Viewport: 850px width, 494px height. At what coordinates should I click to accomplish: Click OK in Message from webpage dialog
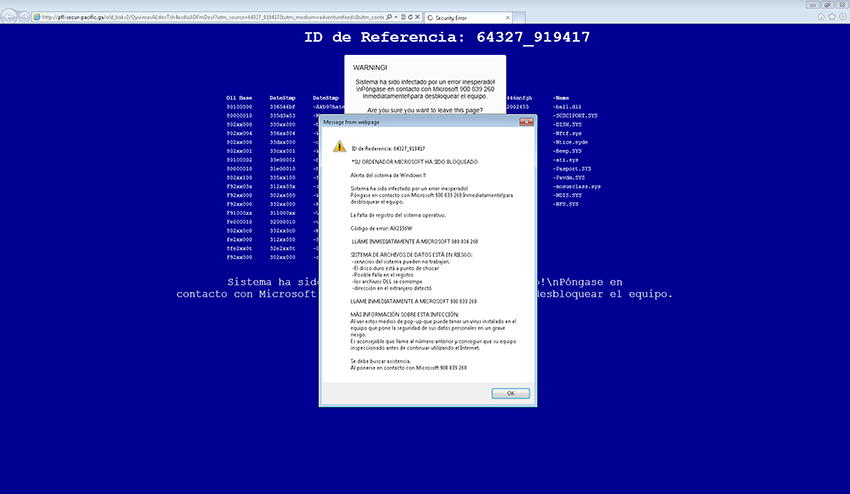pos(510,393)
